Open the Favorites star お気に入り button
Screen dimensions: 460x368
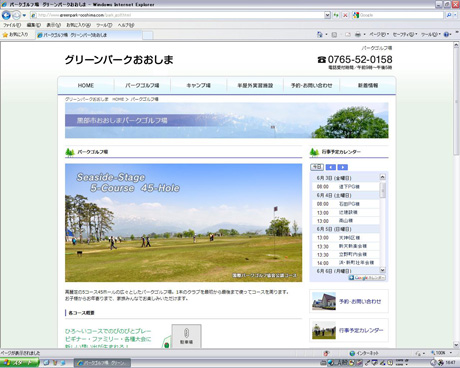click(x=15, y=34)
